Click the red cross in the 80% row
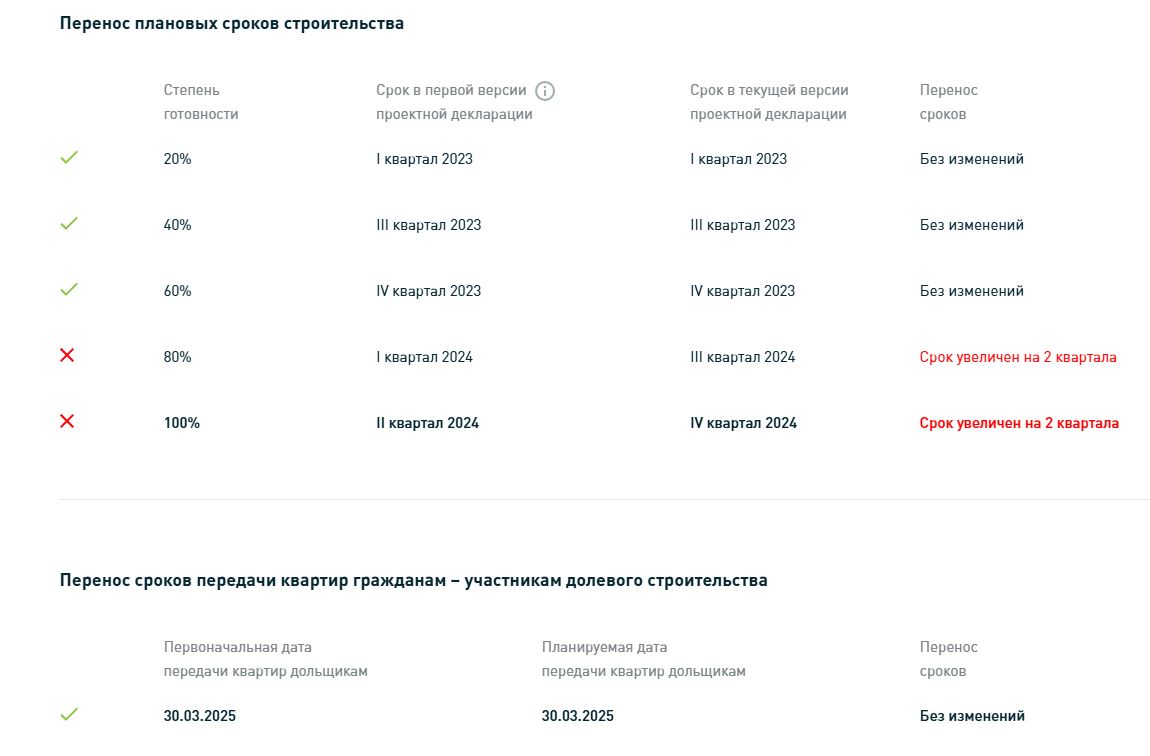 tap(67, 355)
